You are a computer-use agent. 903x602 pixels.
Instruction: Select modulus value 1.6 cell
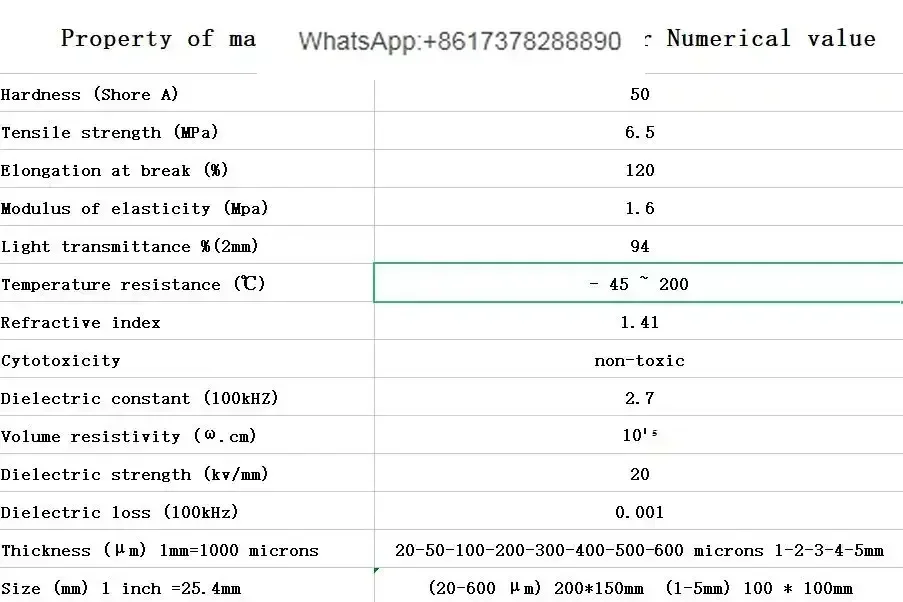639,207
